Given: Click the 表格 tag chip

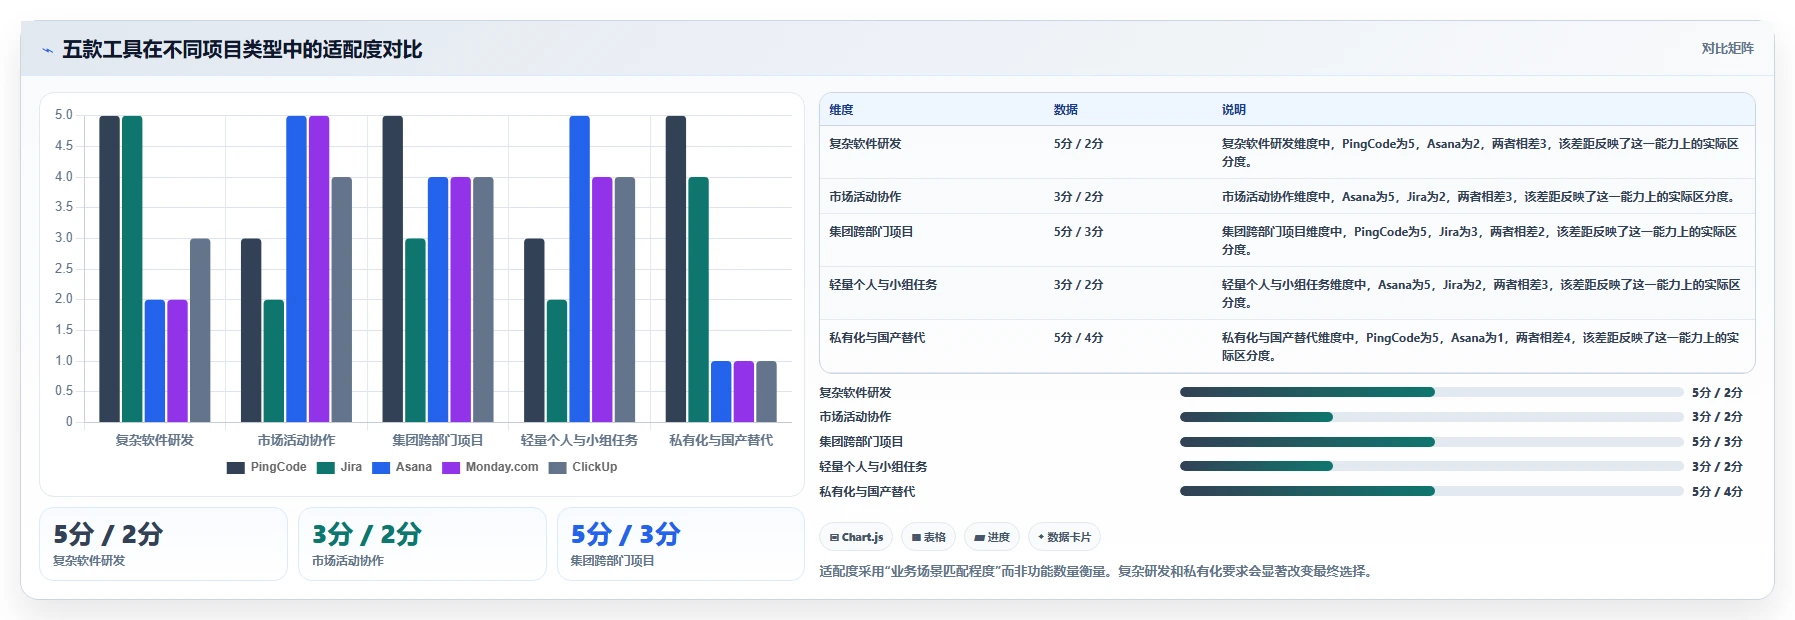Looking at the screenshot, I should point(928,537).
